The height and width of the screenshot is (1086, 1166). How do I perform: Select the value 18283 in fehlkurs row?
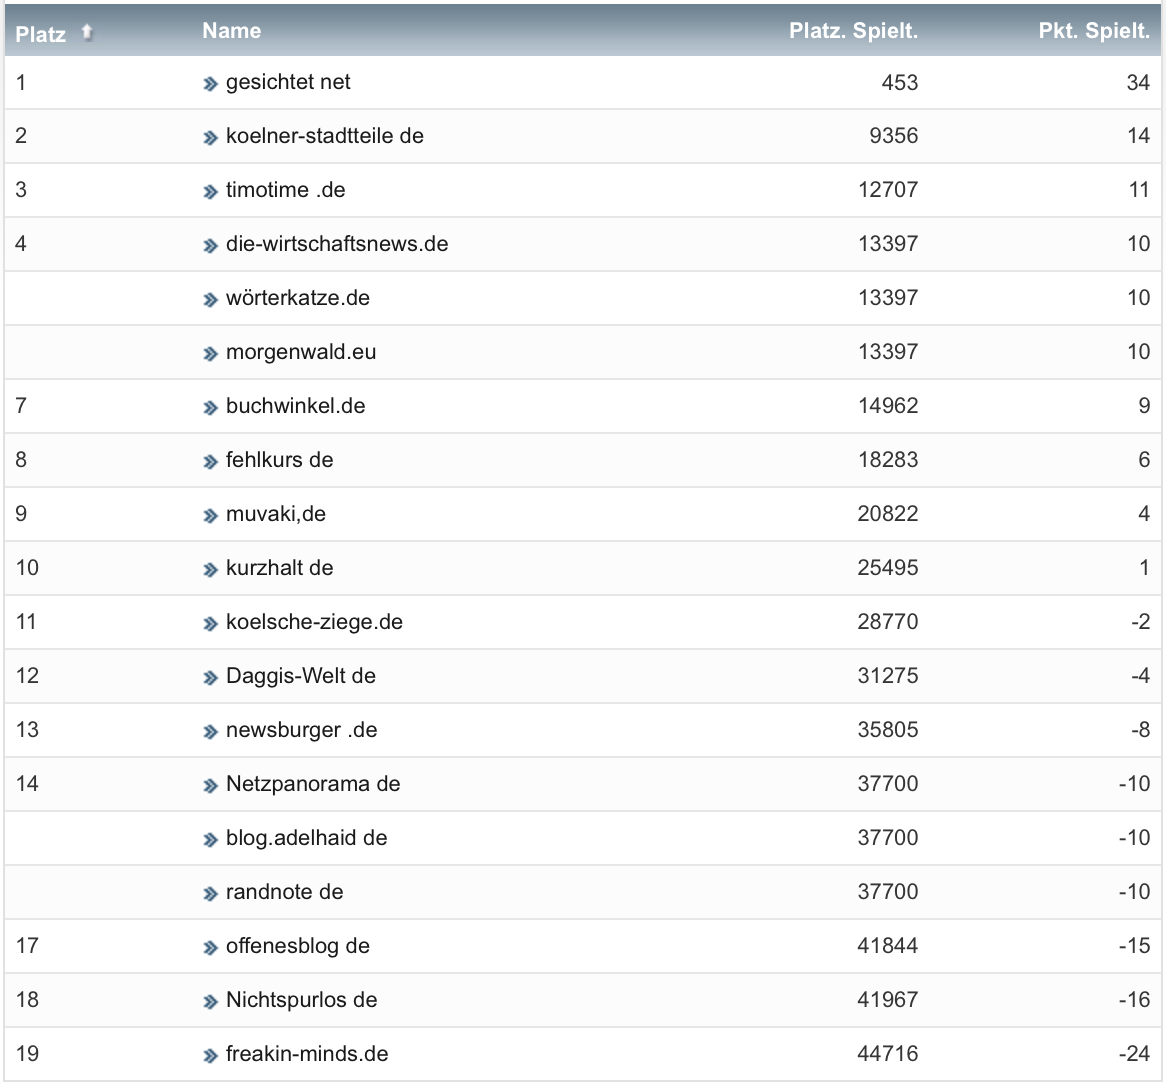pos(889,460)
